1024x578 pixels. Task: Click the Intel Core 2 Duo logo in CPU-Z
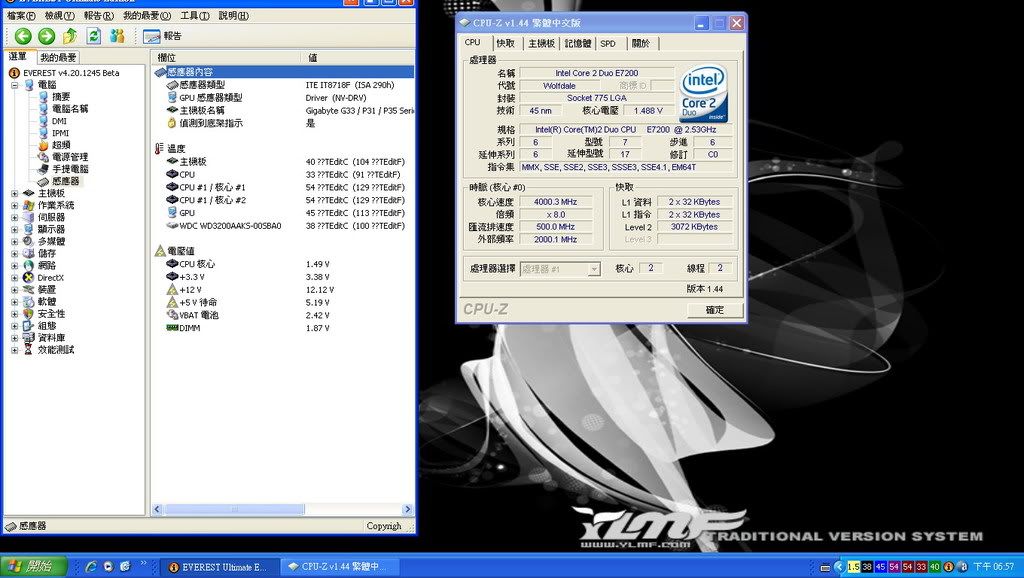pyautogui.click(x=703, y=93)
